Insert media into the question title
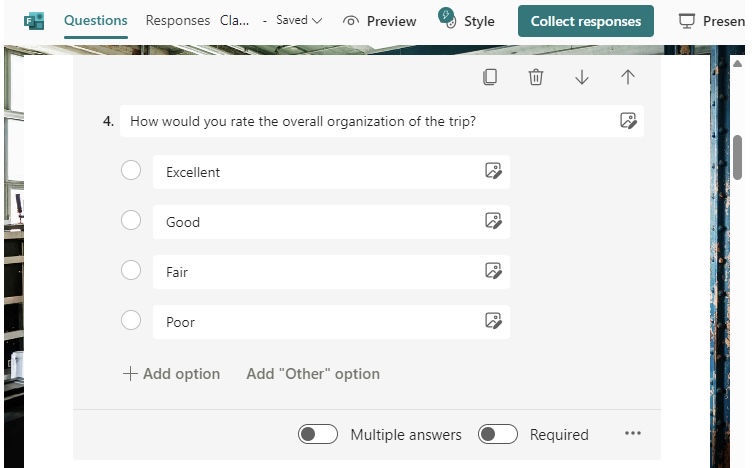Image resolution: width=752 pixels, height=468 pixels. pyautogui.click(x=628, y=121)
